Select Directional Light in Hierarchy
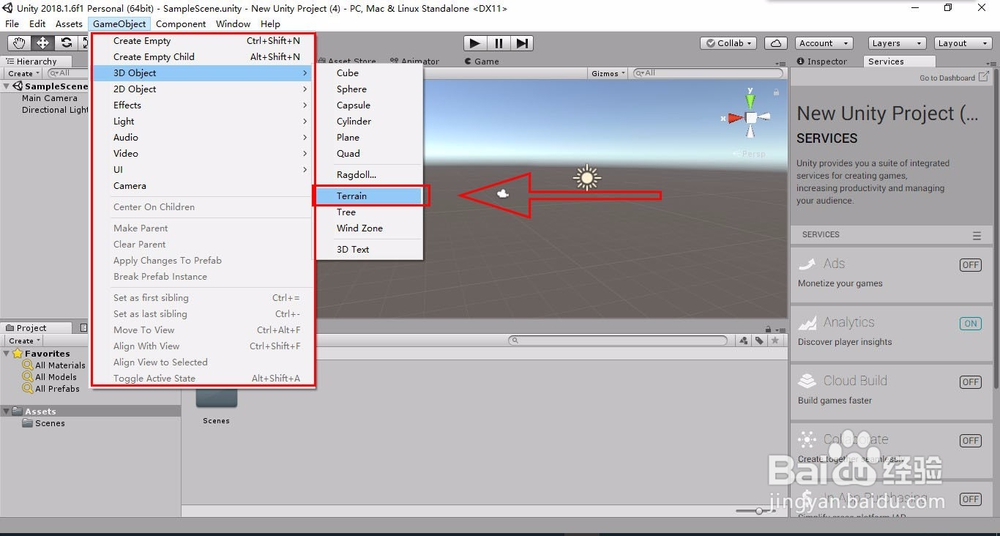 tap(55, 110)
